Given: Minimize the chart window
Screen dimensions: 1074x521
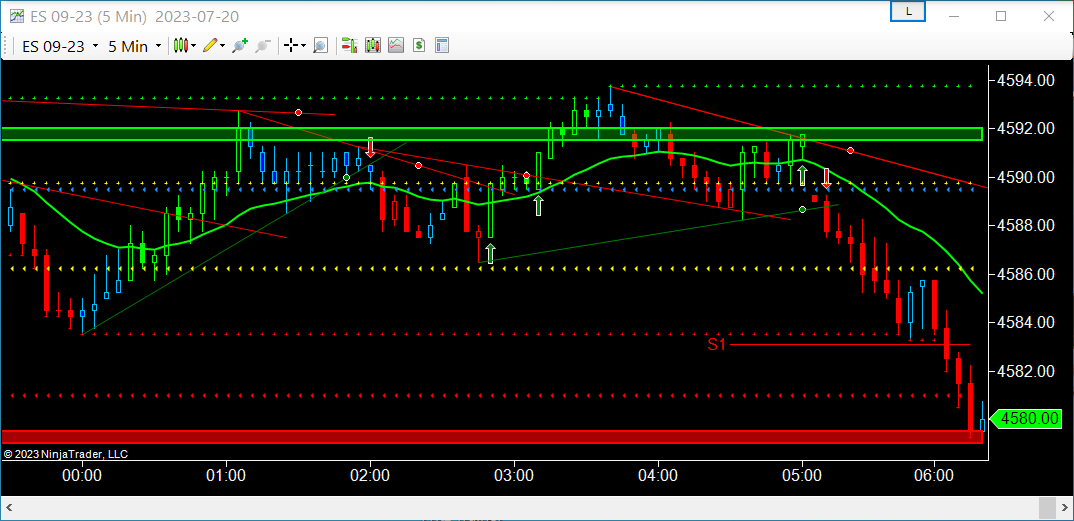Looking at the screenshot, I should 955,16.
